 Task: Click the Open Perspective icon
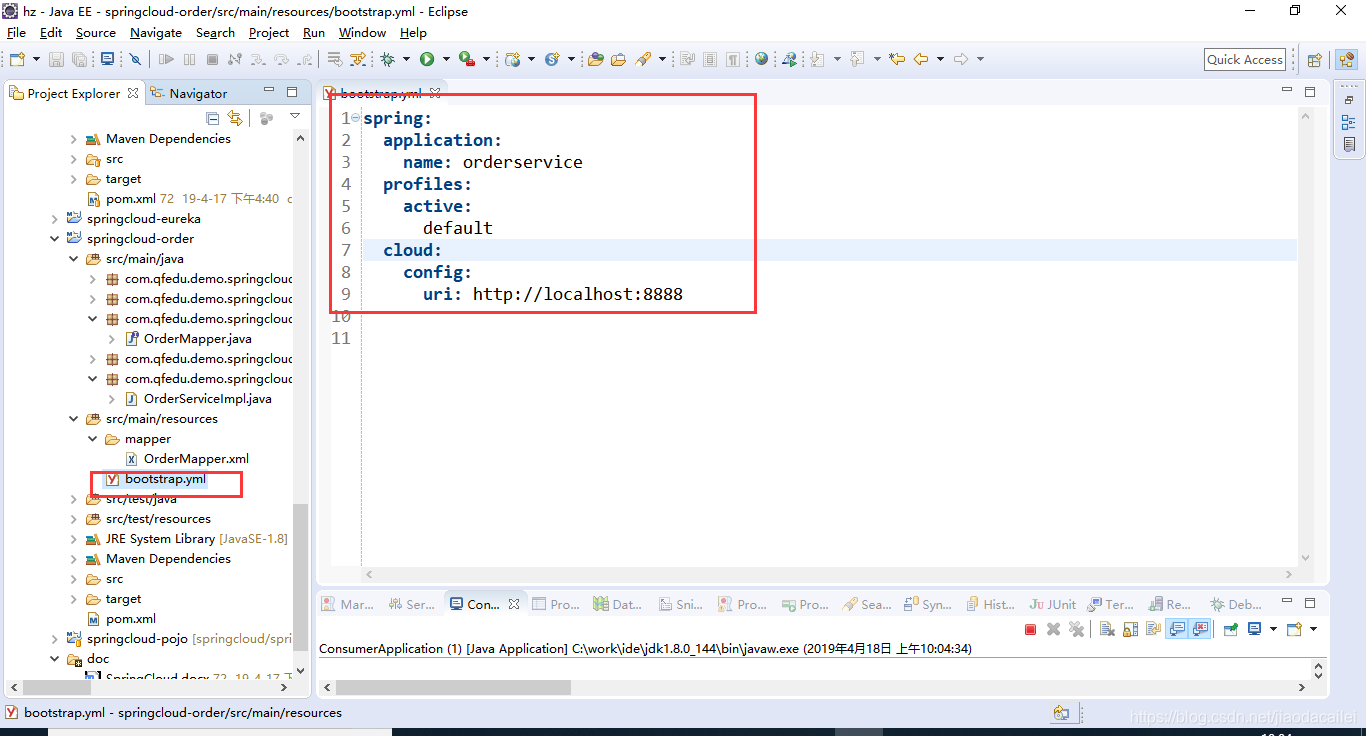click(x=1315, y=60)
